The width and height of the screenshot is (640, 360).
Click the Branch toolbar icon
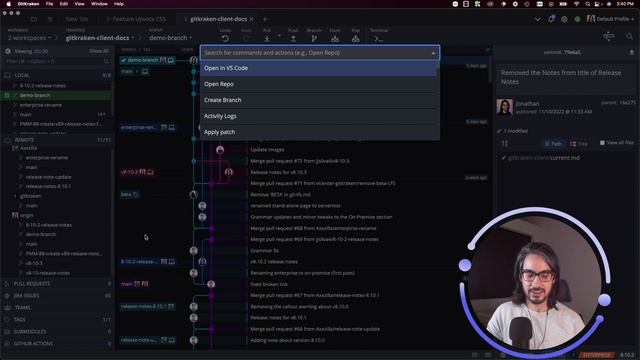pos(314,38)
